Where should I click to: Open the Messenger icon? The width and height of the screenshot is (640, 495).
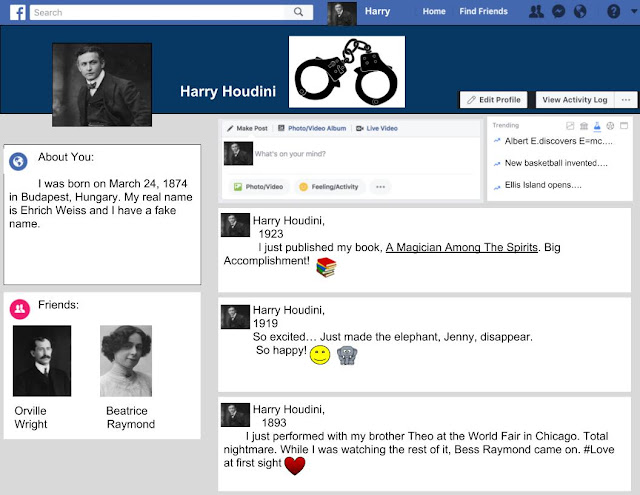coord(558,11)
